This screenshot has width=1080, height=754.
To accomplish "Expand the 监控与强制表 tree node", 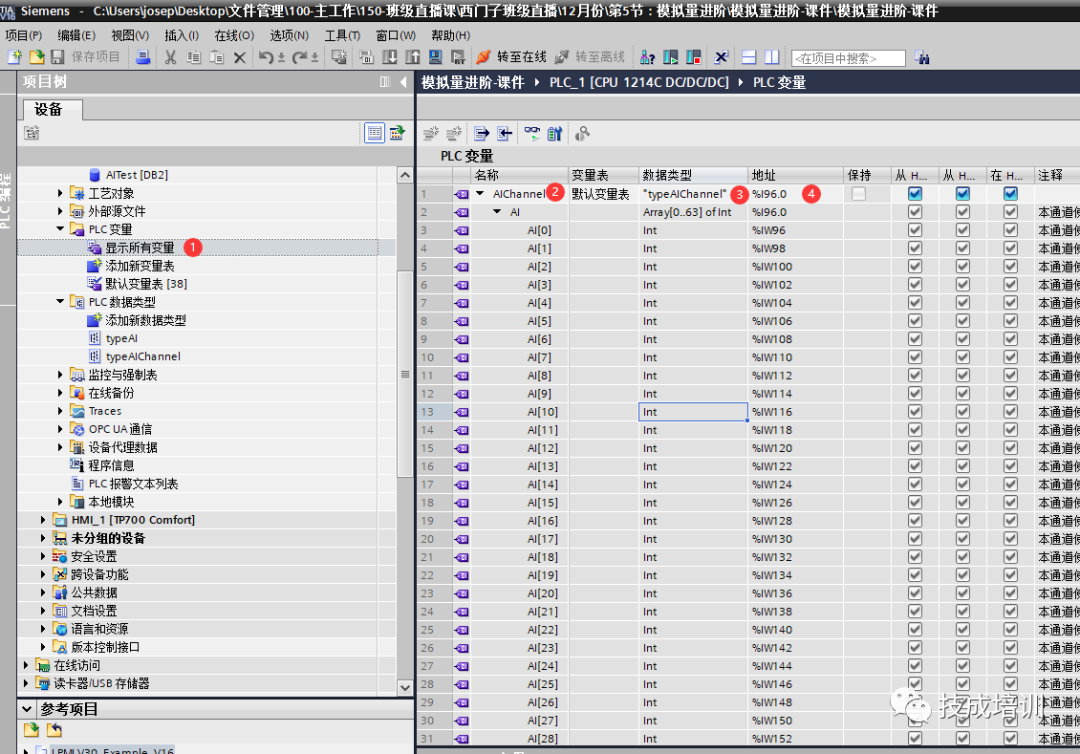I will 60,375.
